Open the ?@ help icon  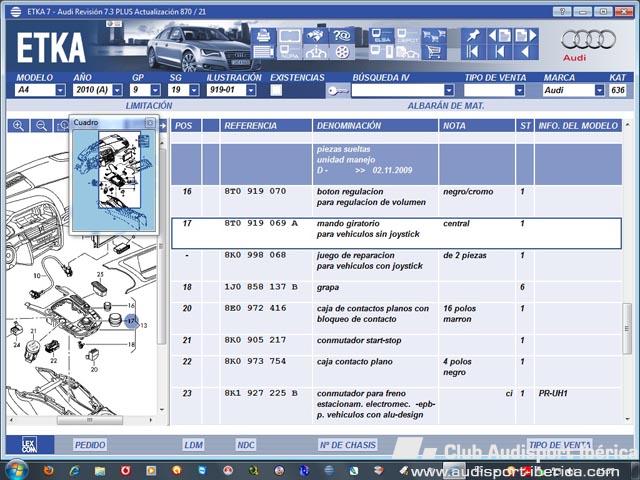pyautogui.click(x=342, y=36)
